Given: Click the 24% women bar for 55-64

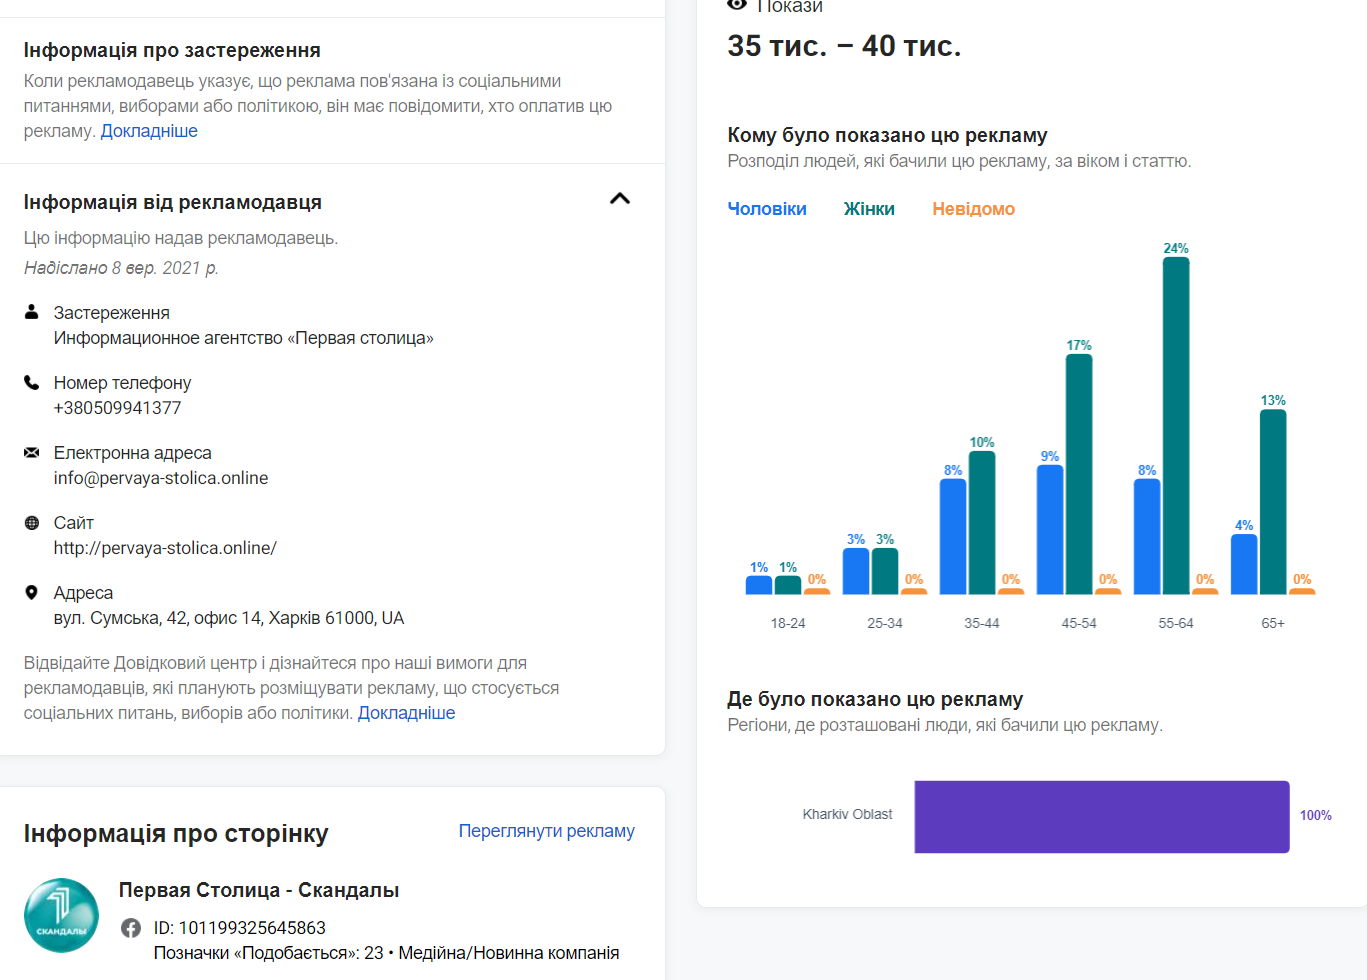Looking at the screenshot, I should point(1176,425).
